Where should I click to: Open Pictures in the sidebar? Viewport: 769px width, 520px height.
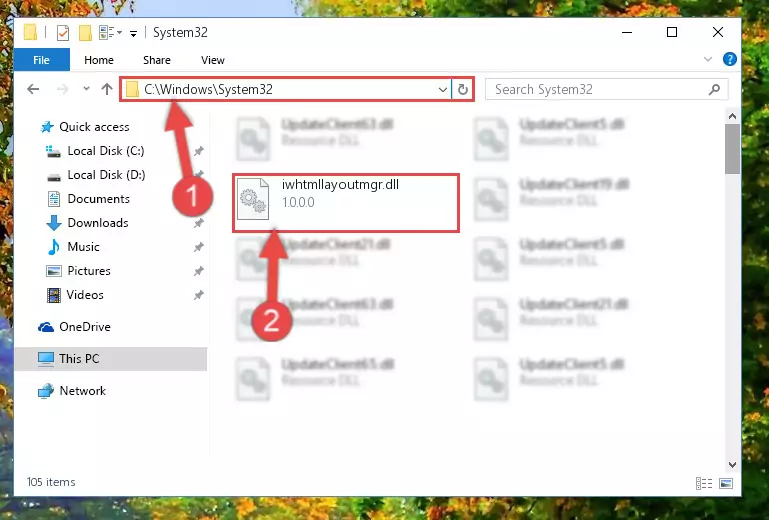(x=89, y=271)
